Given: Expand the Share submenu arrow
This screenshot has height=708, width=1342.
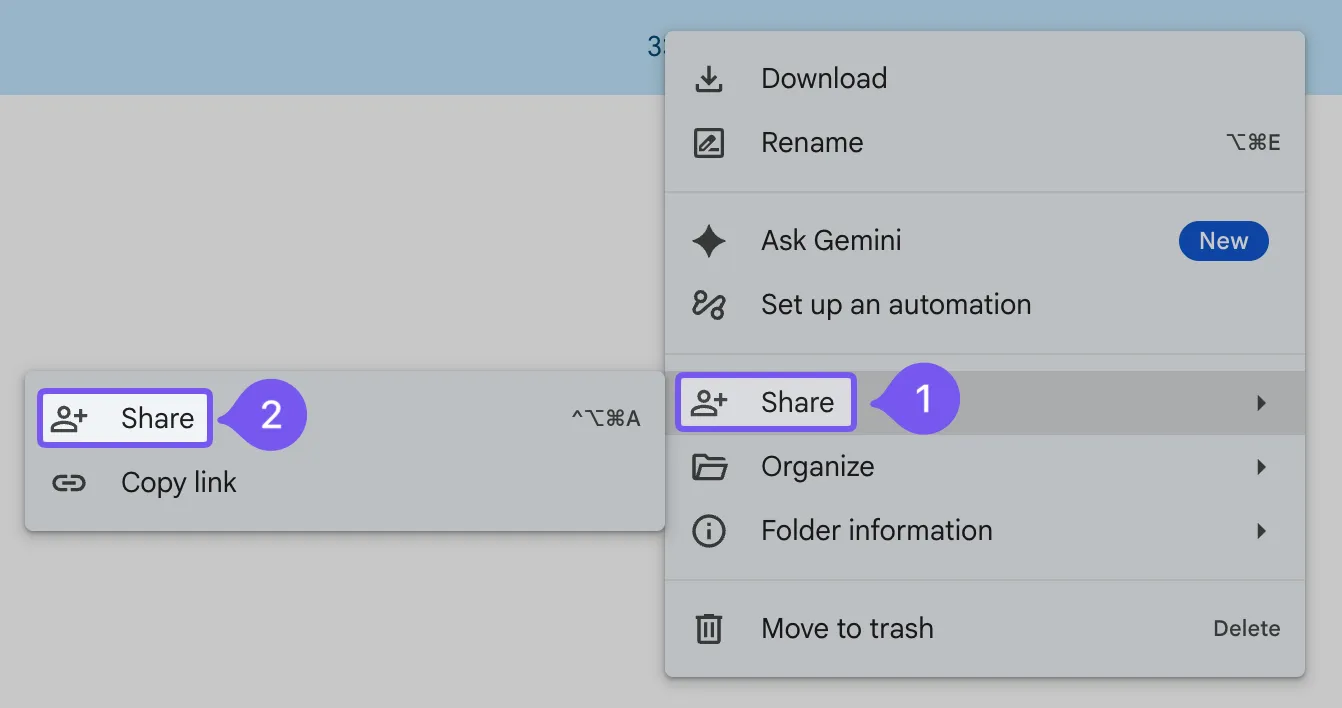Looking at the screenshot, I should click(x=1262, y=403).
